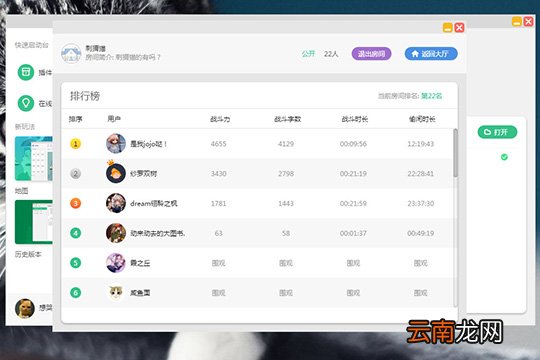Click the rightmost duration column header
Image resolution: width=540 pixels, height=360 pixels.
(x=422, y=119)
